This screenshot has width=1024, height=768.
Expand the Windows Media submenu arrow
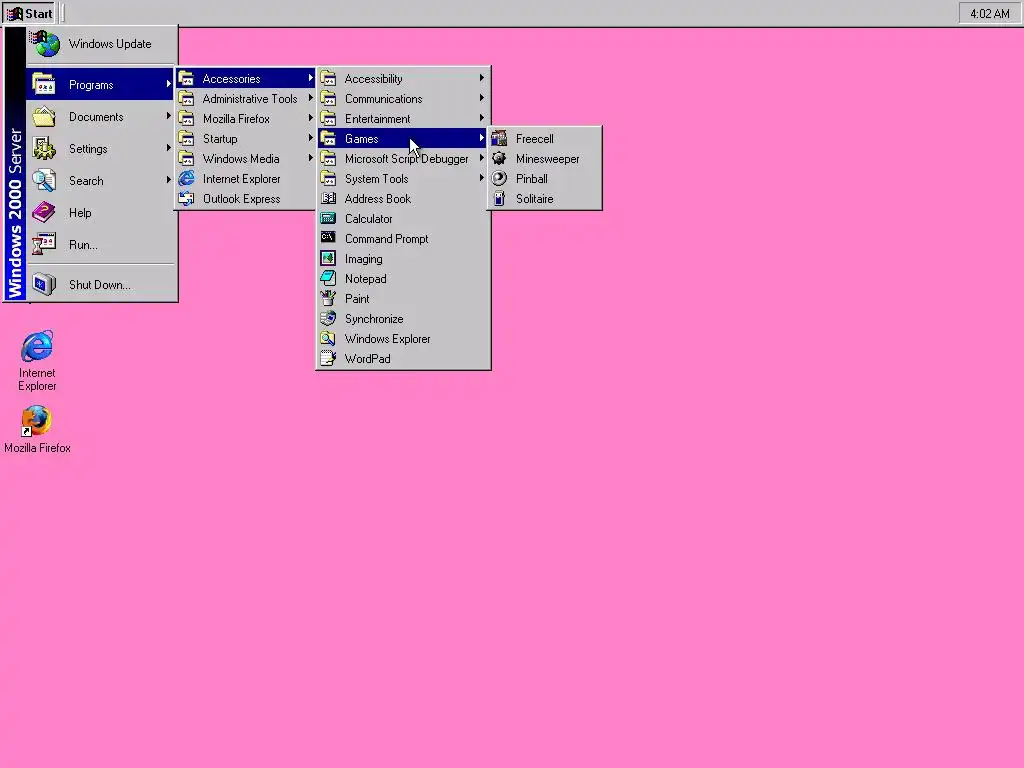[311, 158]
